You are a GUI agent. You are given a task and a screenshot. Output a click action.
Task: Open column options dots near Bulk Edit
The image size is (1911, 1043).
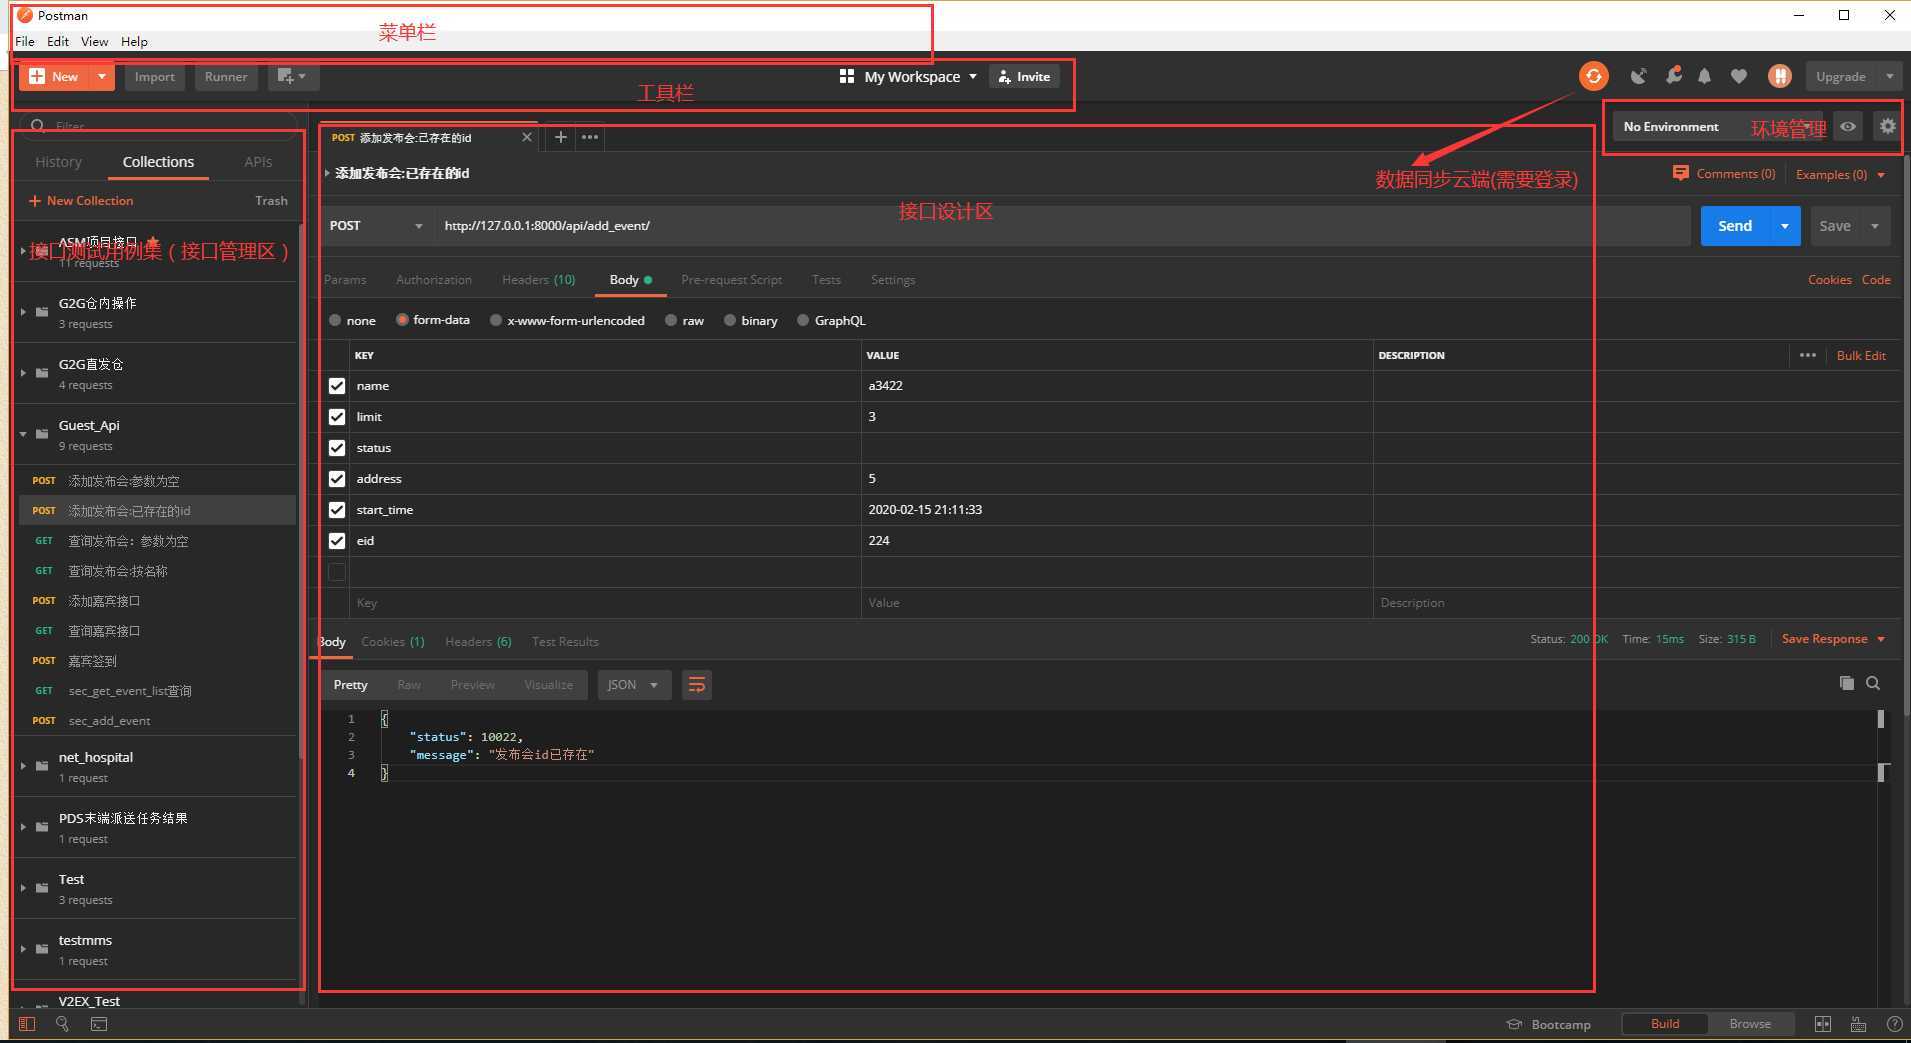(1807, 355)
